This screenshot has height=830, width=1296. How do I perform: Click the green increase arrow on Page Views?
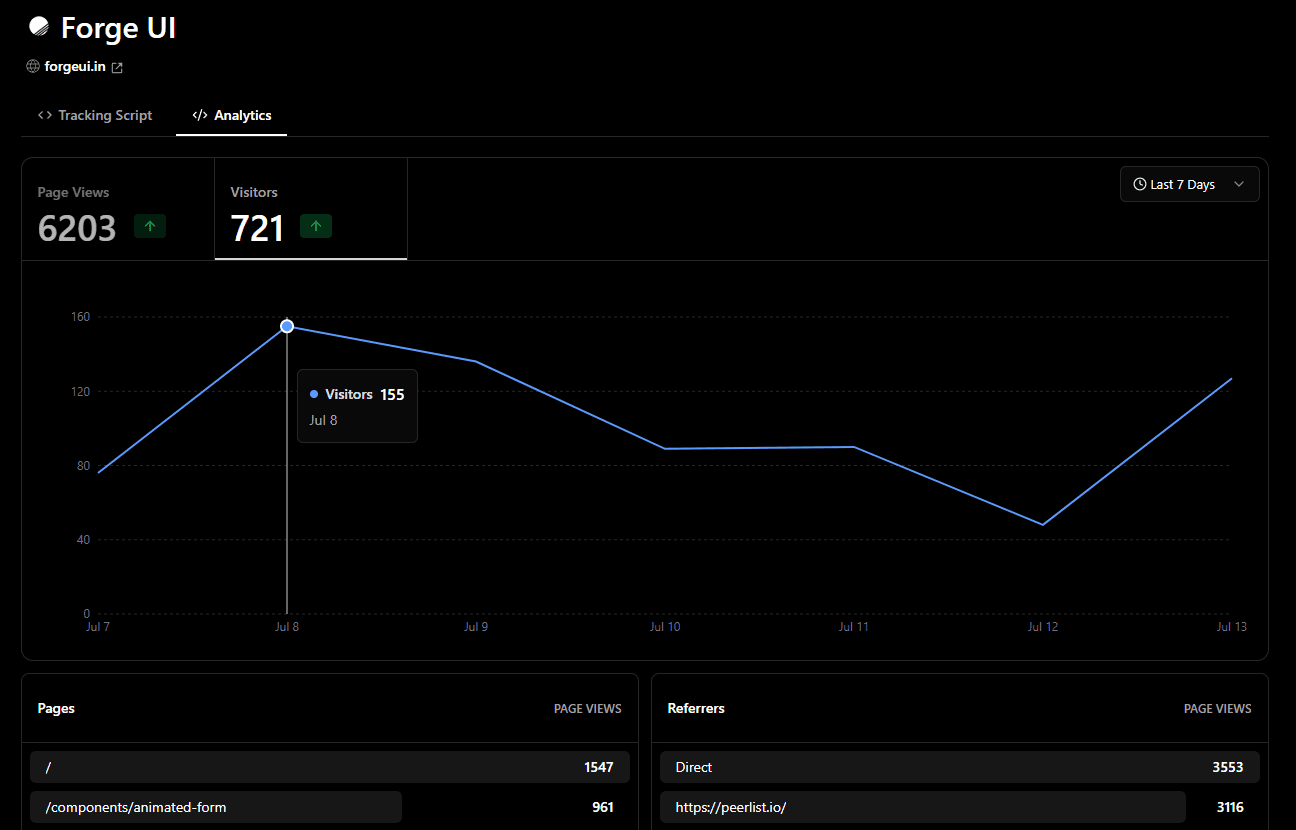pos(150,226)
